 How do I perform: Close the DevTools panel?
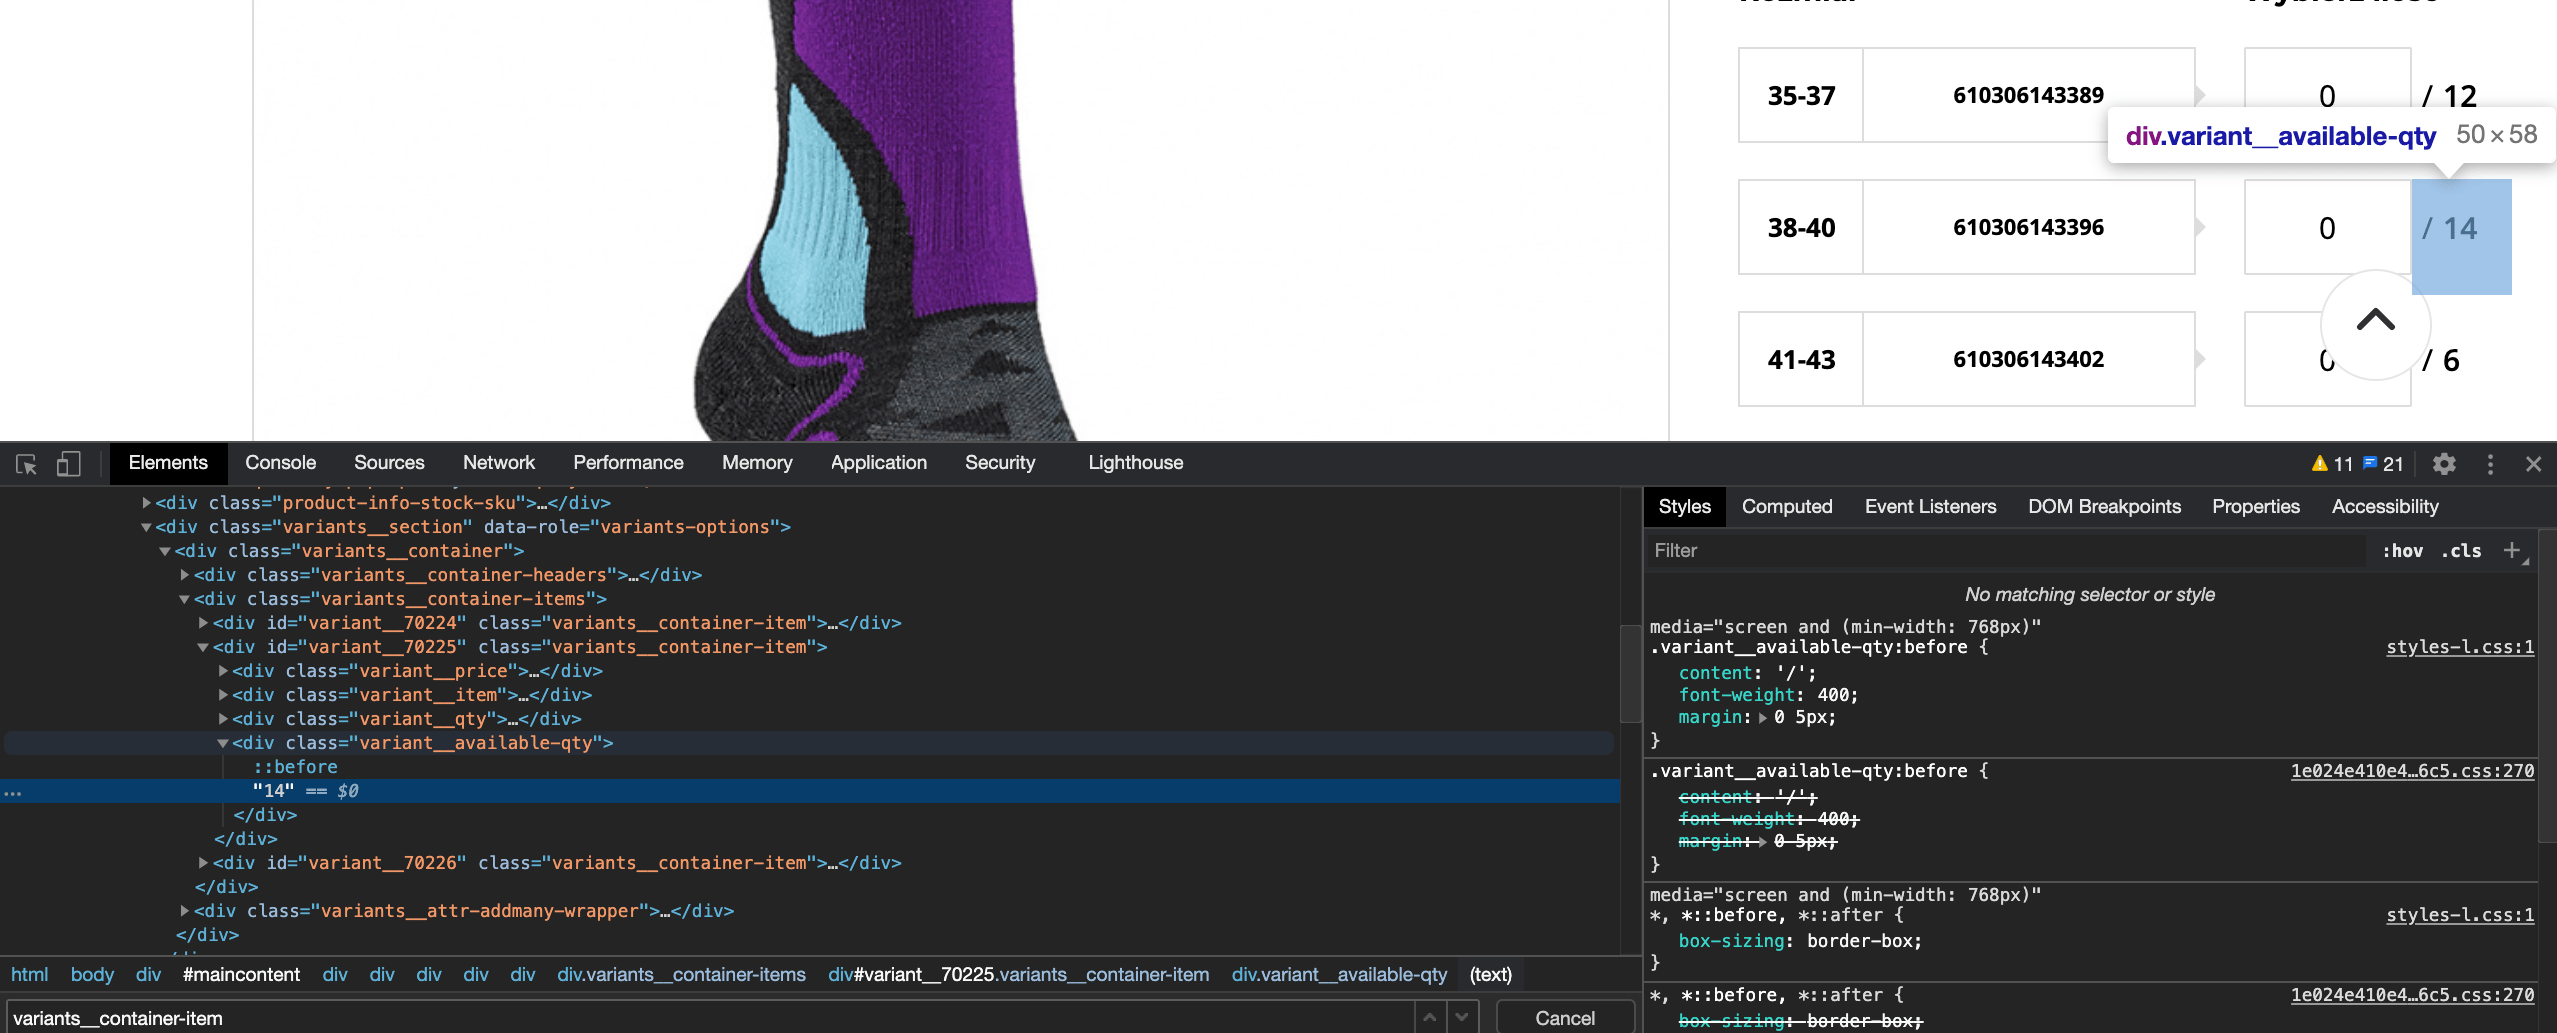coord(2533,464)
